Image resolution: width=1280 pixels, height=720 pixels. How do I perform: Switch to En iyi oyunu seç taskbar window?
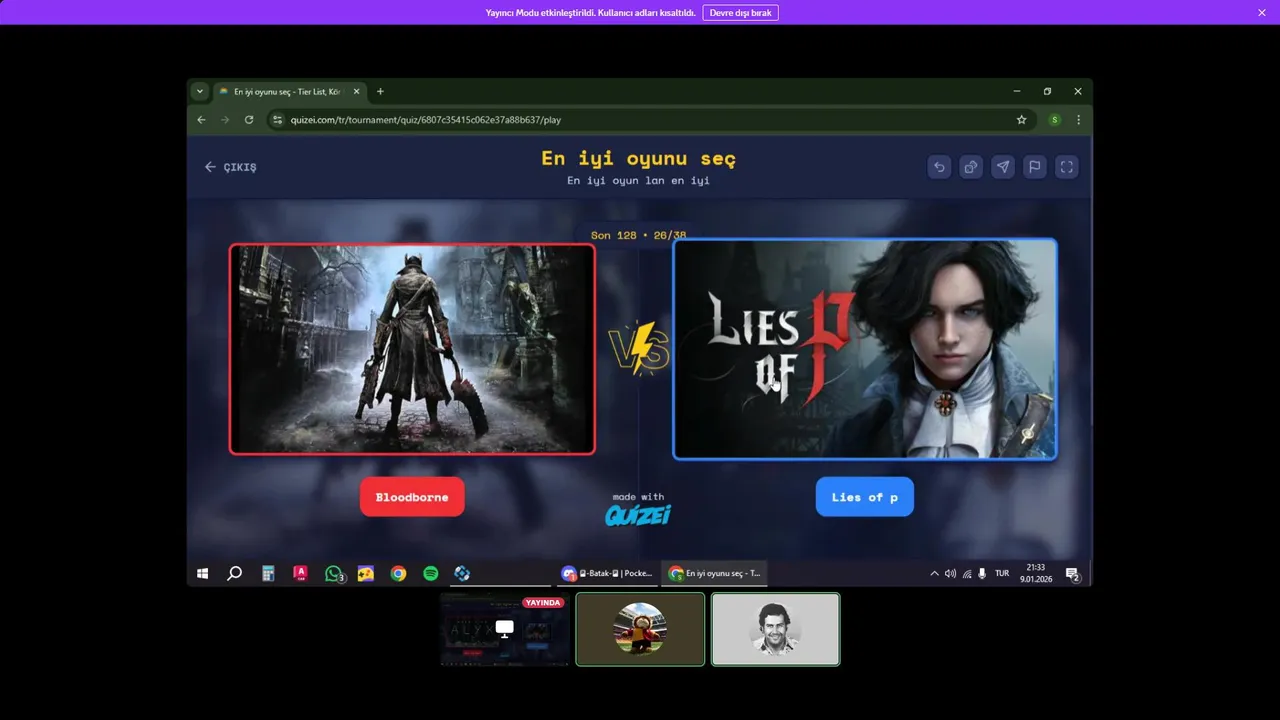click(715, 574)
